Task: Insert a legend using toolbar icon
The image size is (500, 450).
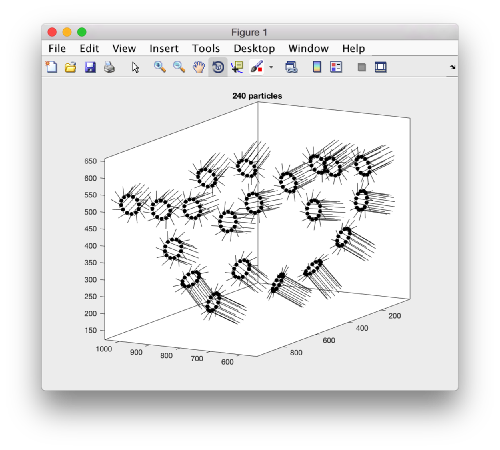Action: pyautogui.click(x=336, y=67)
